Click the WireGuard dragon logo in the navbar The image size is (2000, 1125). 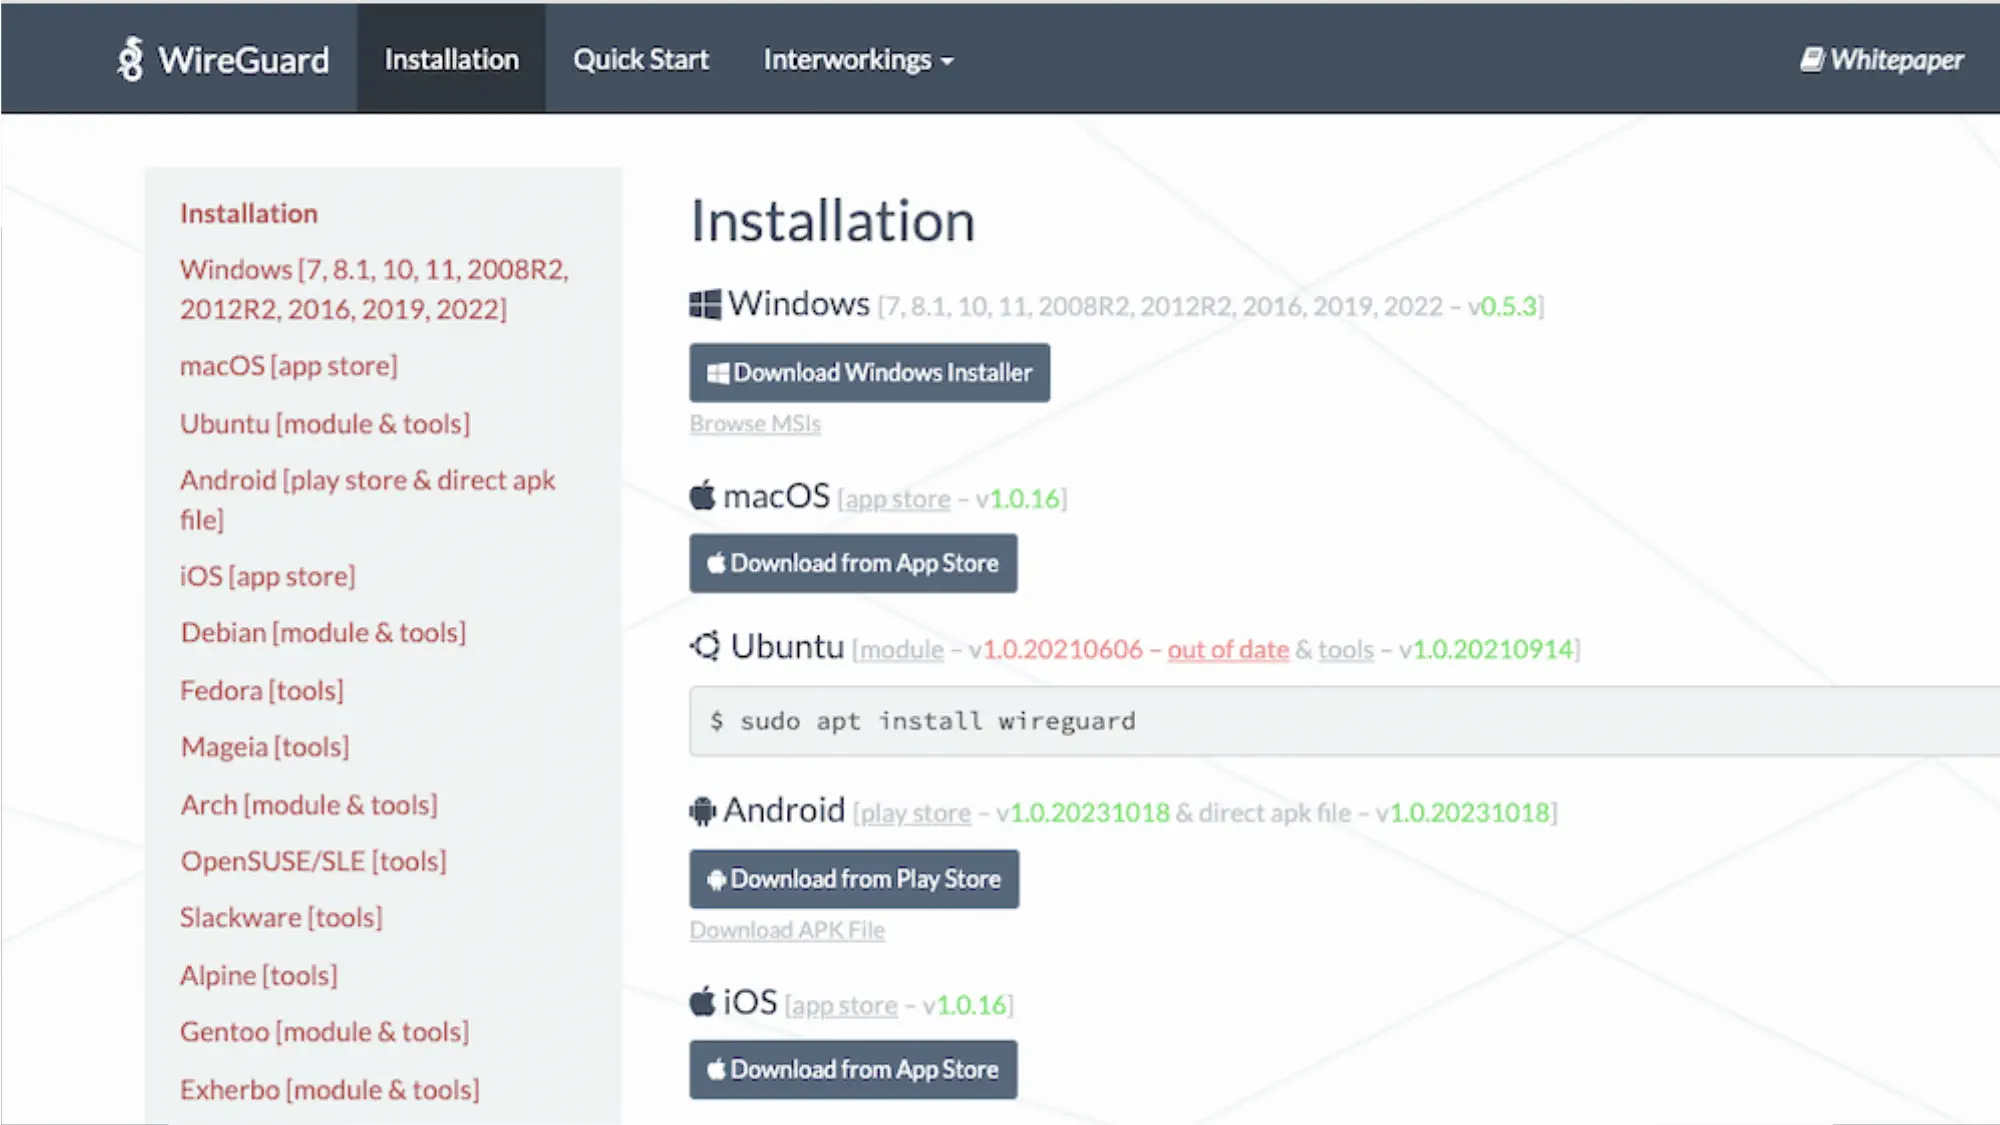point(131,60)
